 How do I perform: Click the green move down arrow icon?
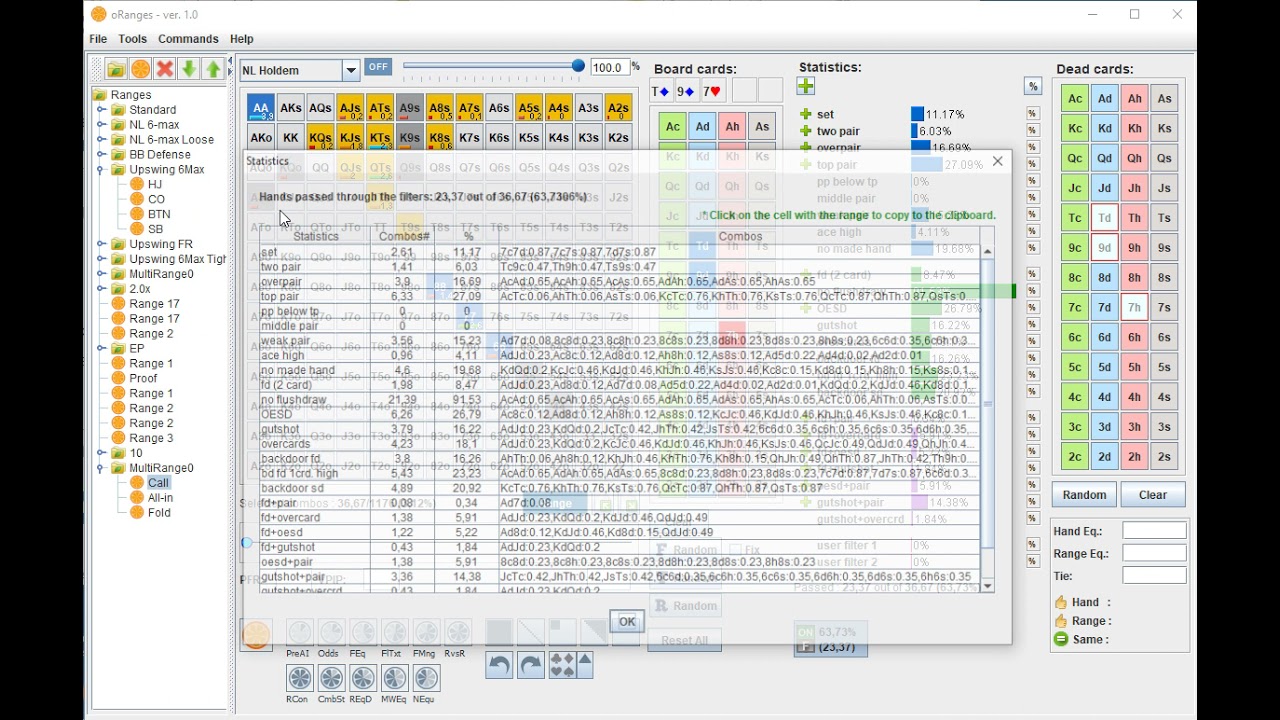coord(189,69)
